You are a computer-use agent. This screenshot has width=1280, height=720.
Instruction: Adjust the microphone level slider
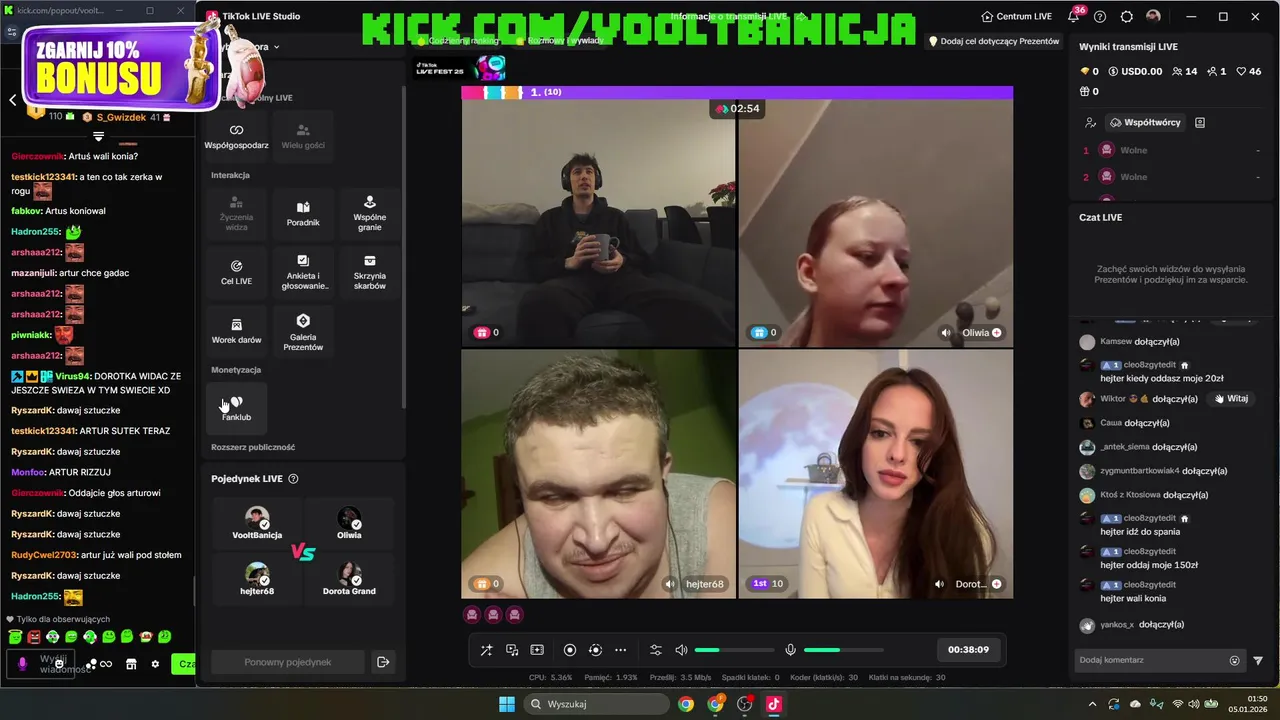pyautogui.click(x=843, y=650)
